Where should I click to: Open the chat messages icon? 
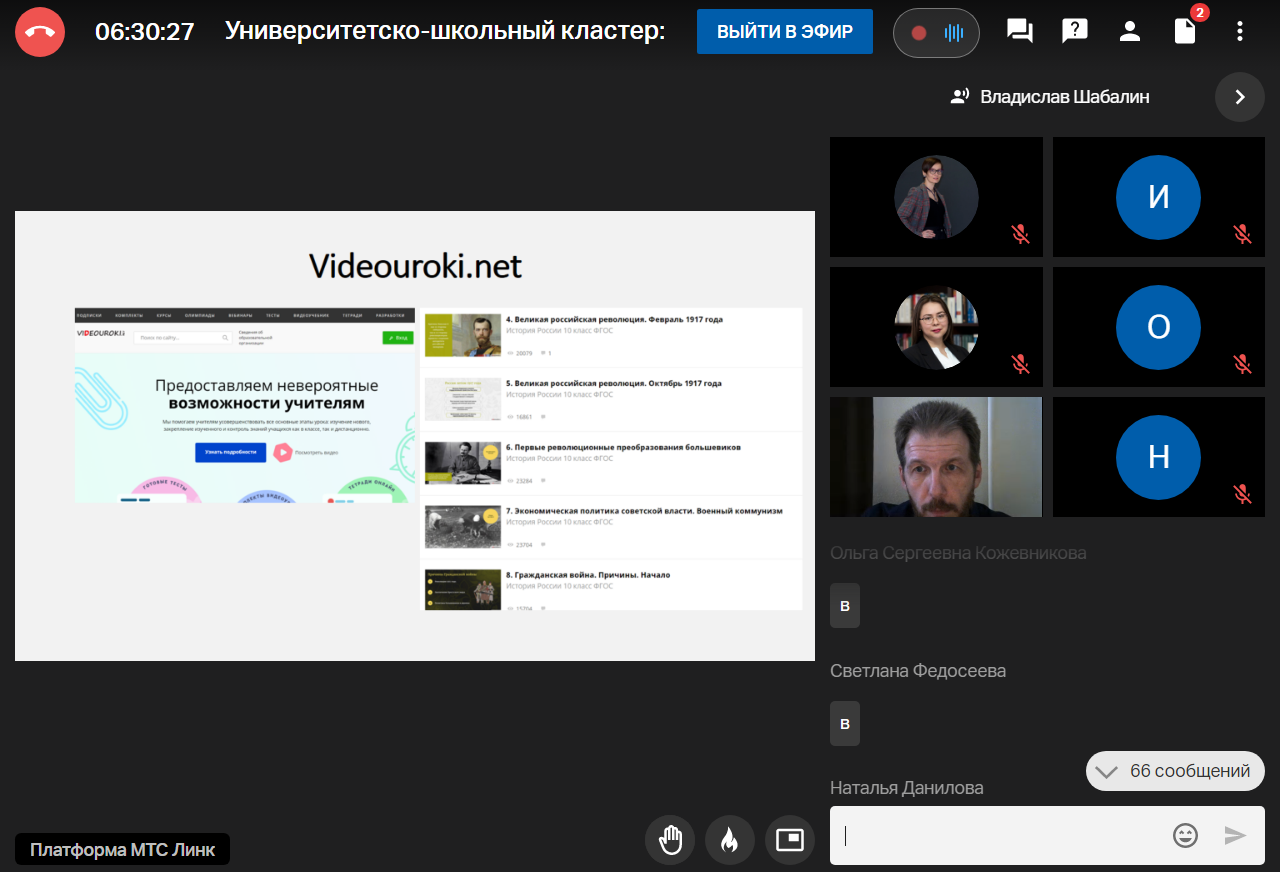(1020, 32)
